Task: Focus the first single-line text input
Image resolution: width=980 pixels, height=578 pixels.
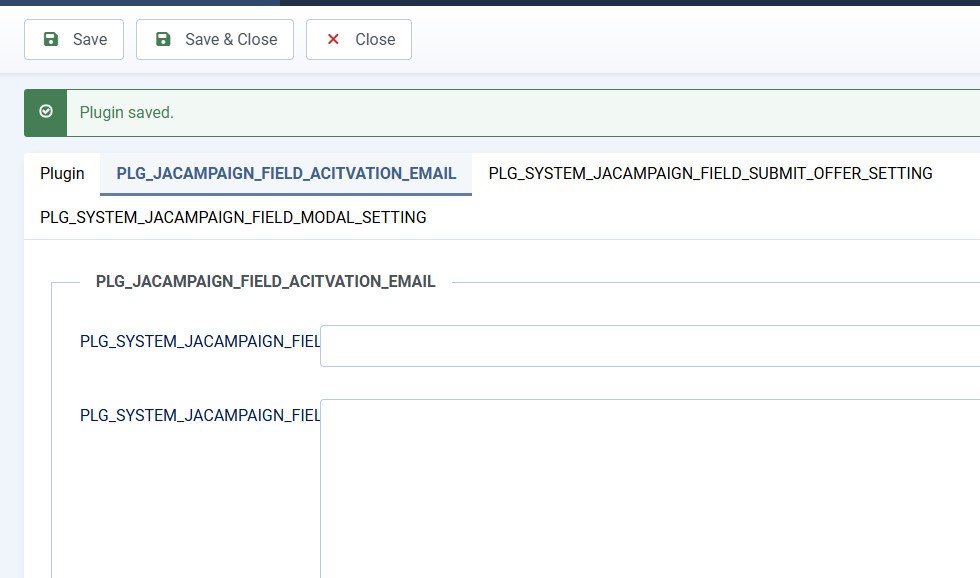Action: 650,346
